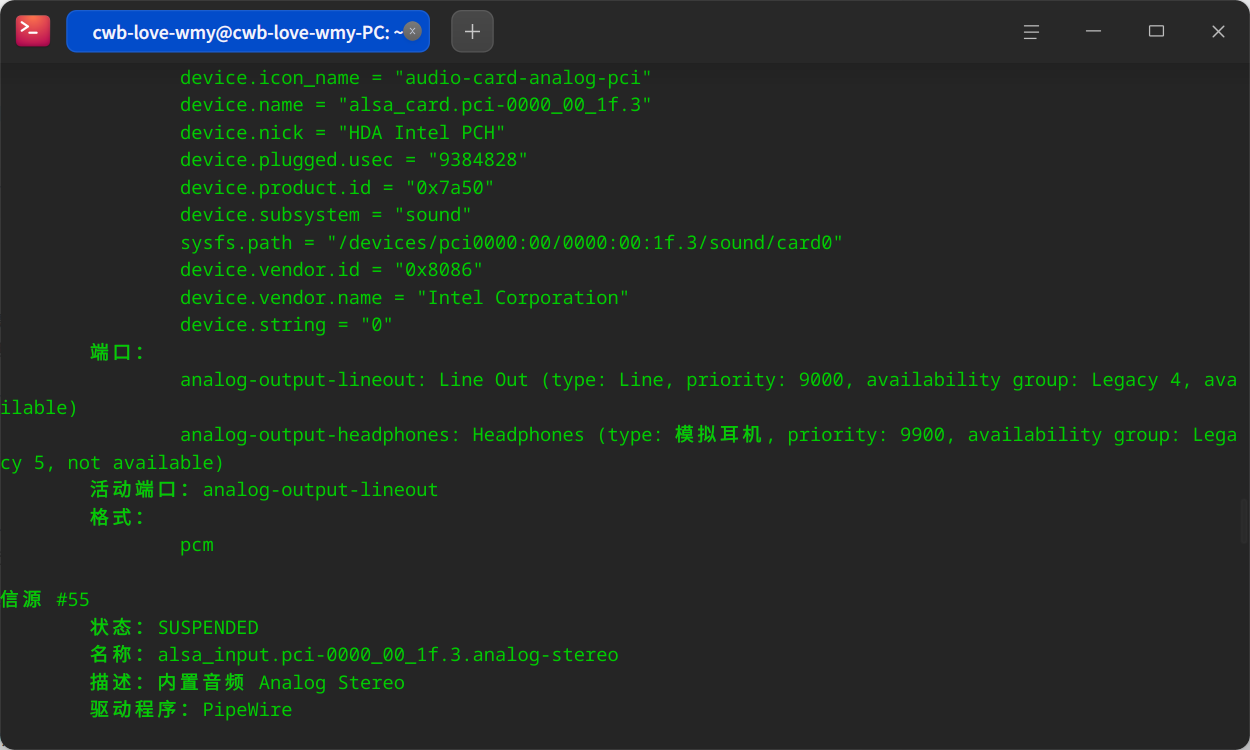
Task: Close the terminal window
Action: (x=1218, y=31)
